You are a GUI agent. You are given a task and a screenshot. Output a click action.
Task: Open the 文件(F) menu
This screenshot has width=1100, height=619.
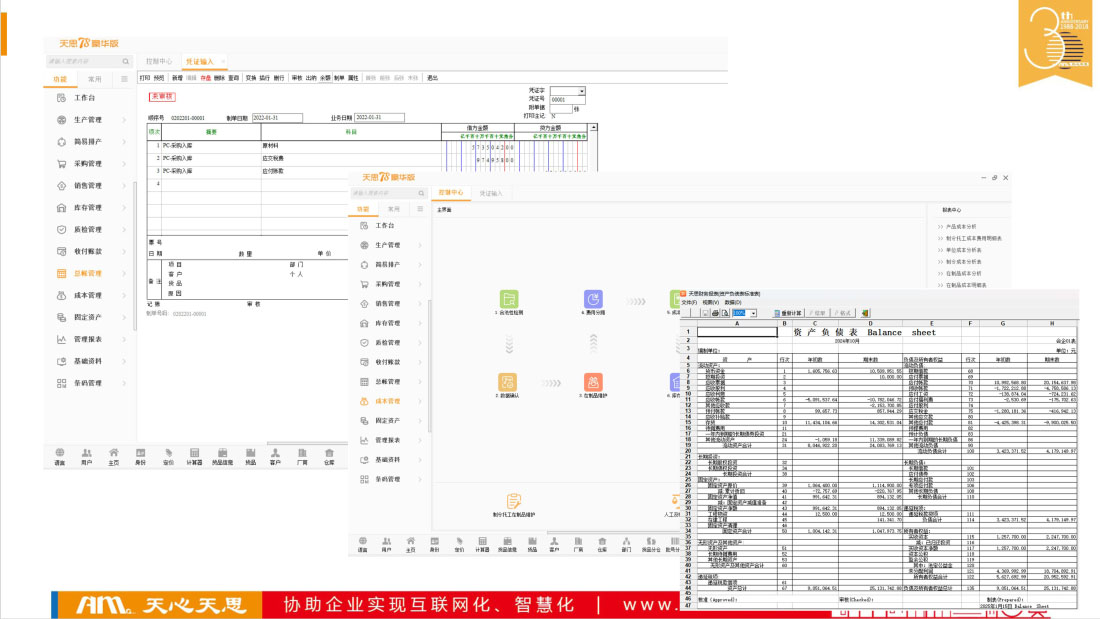point(689,302)
